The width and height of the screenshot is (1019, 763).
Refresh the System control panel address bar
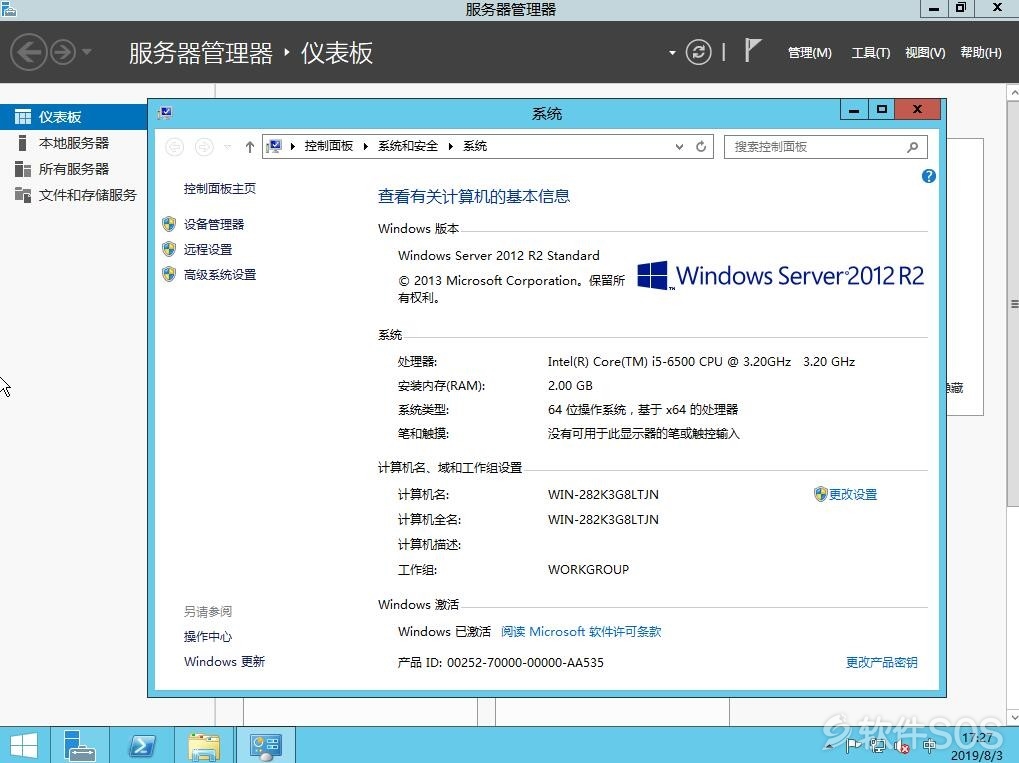click(x=701, y=147)
